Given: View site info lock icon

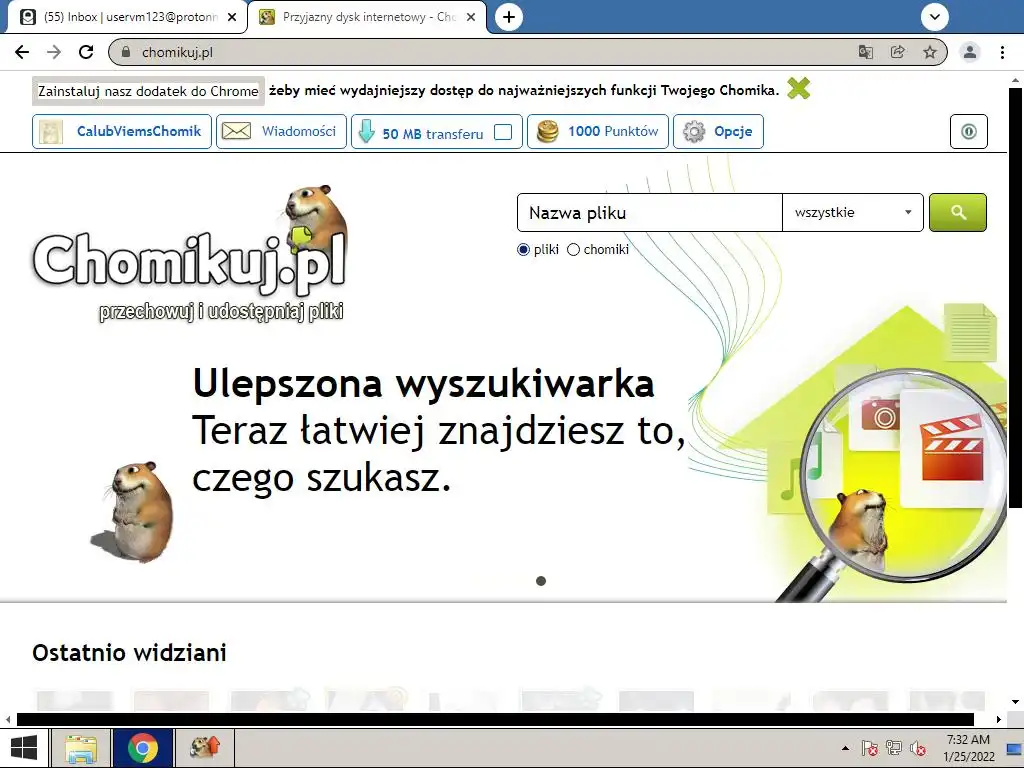Looking at the screenshot, I should [x=126, y=52].
